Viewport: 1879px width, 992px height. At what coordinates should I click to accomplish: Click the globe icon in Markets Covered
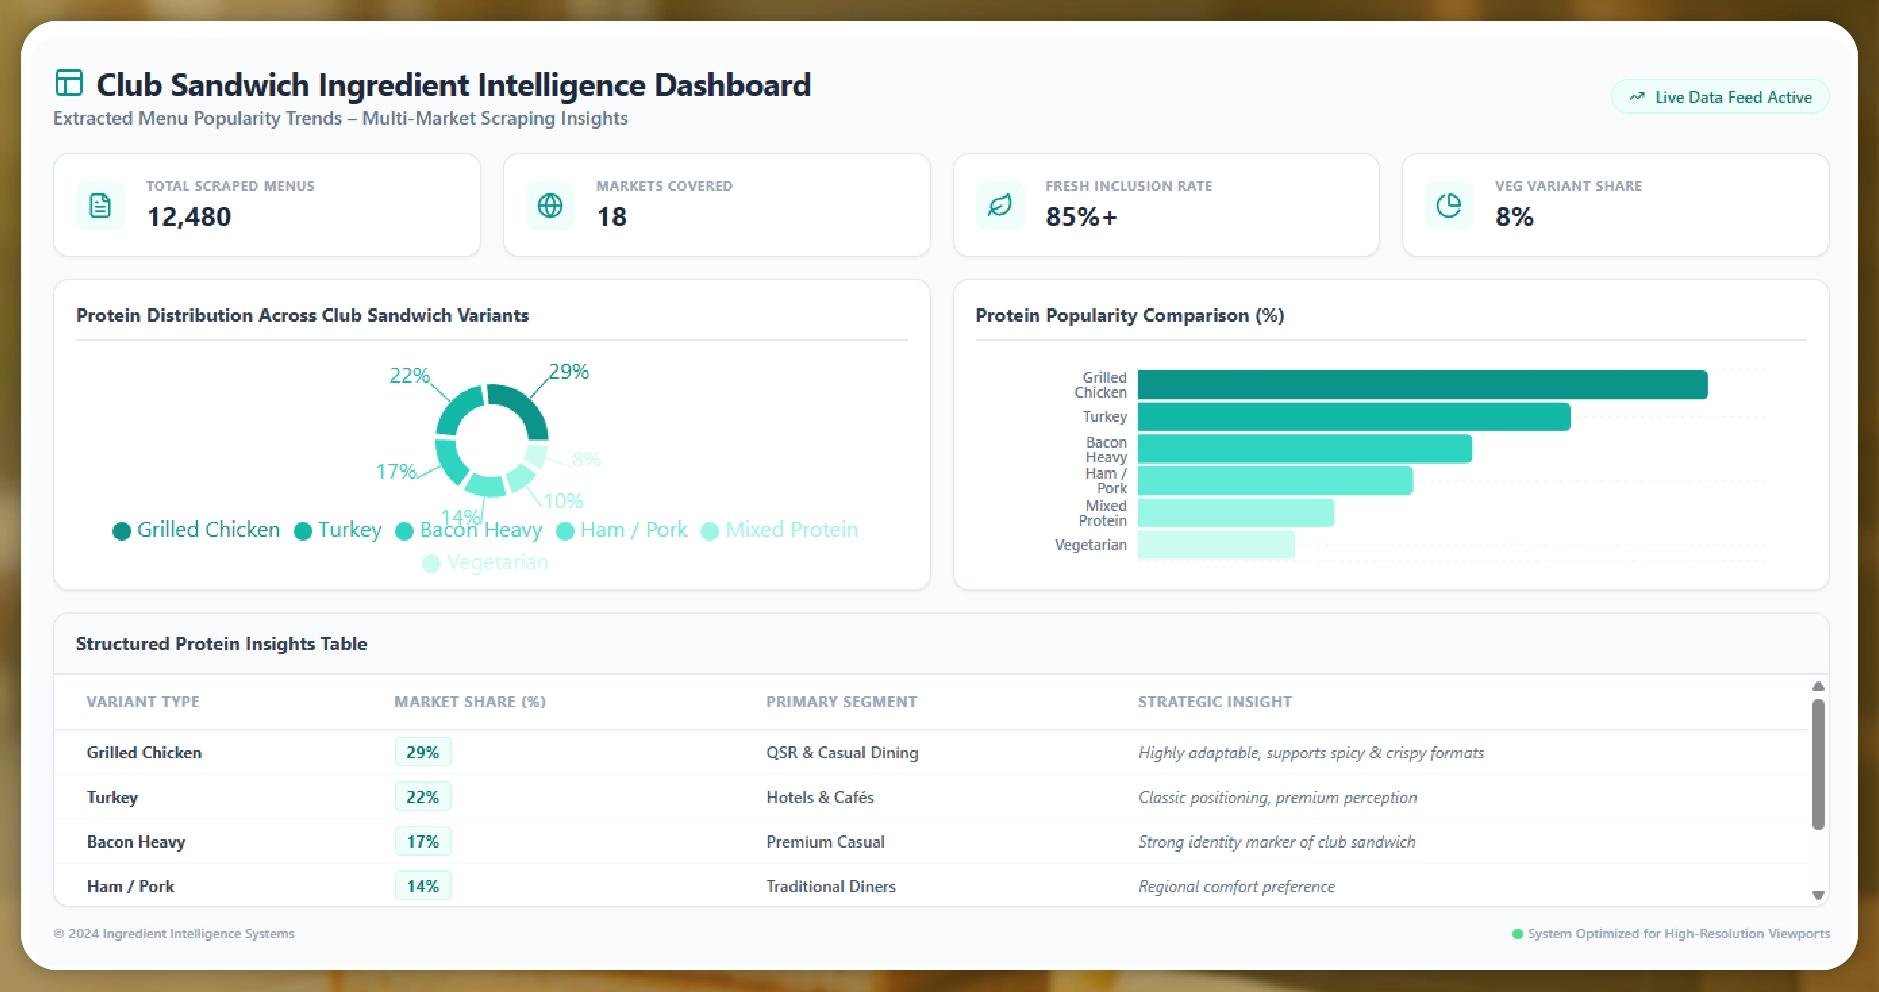pyautogui.click(x=550, y=206)
